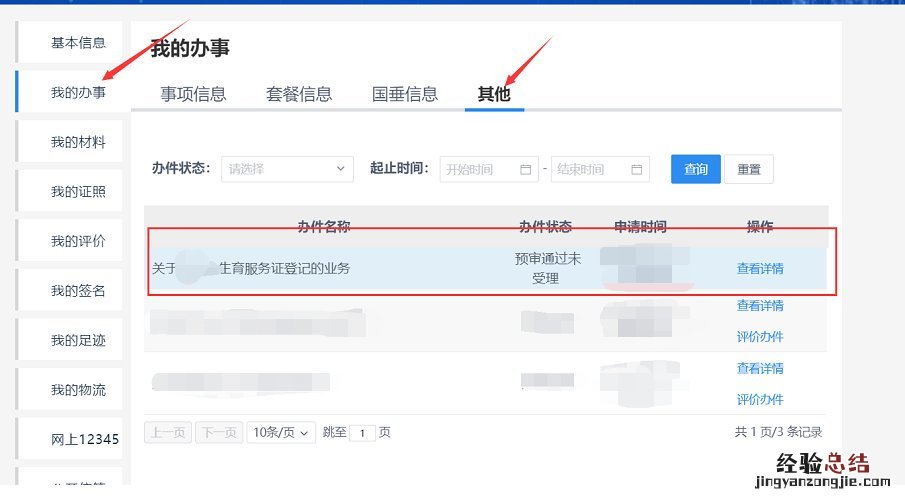Screen dimensions: 905x500
Task: Select the 其他 tab
Action: pos(494,94)
